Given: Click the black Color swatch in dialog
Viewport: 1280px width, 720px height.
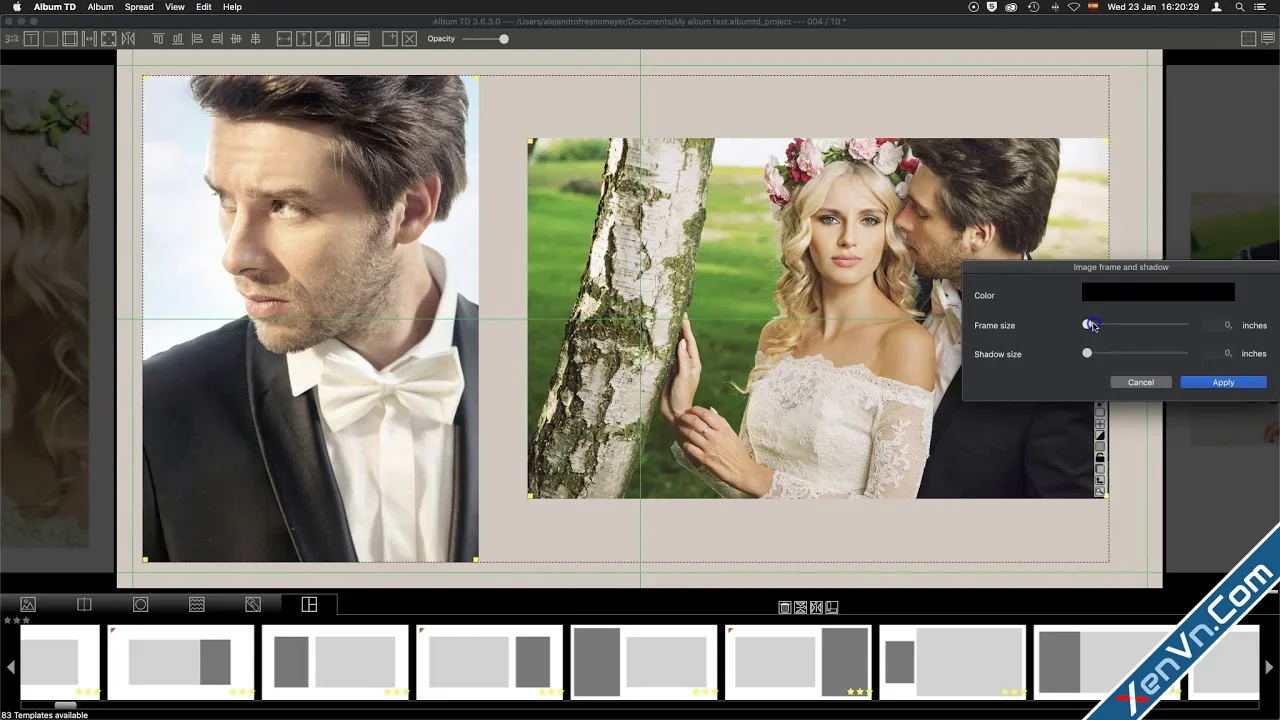Looking at the screenshot, I should coord(1158,292).
